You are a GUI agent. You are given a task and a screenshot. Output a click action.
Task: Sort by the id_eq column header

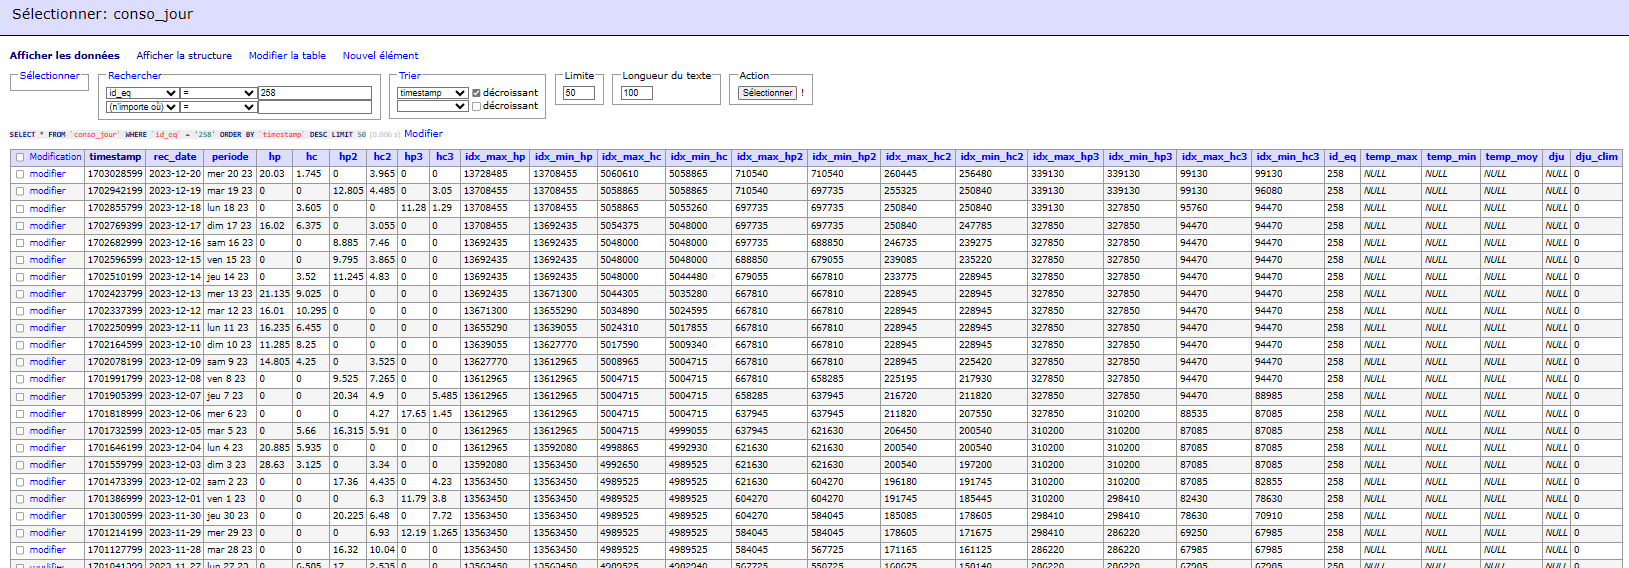point(1342,157)
